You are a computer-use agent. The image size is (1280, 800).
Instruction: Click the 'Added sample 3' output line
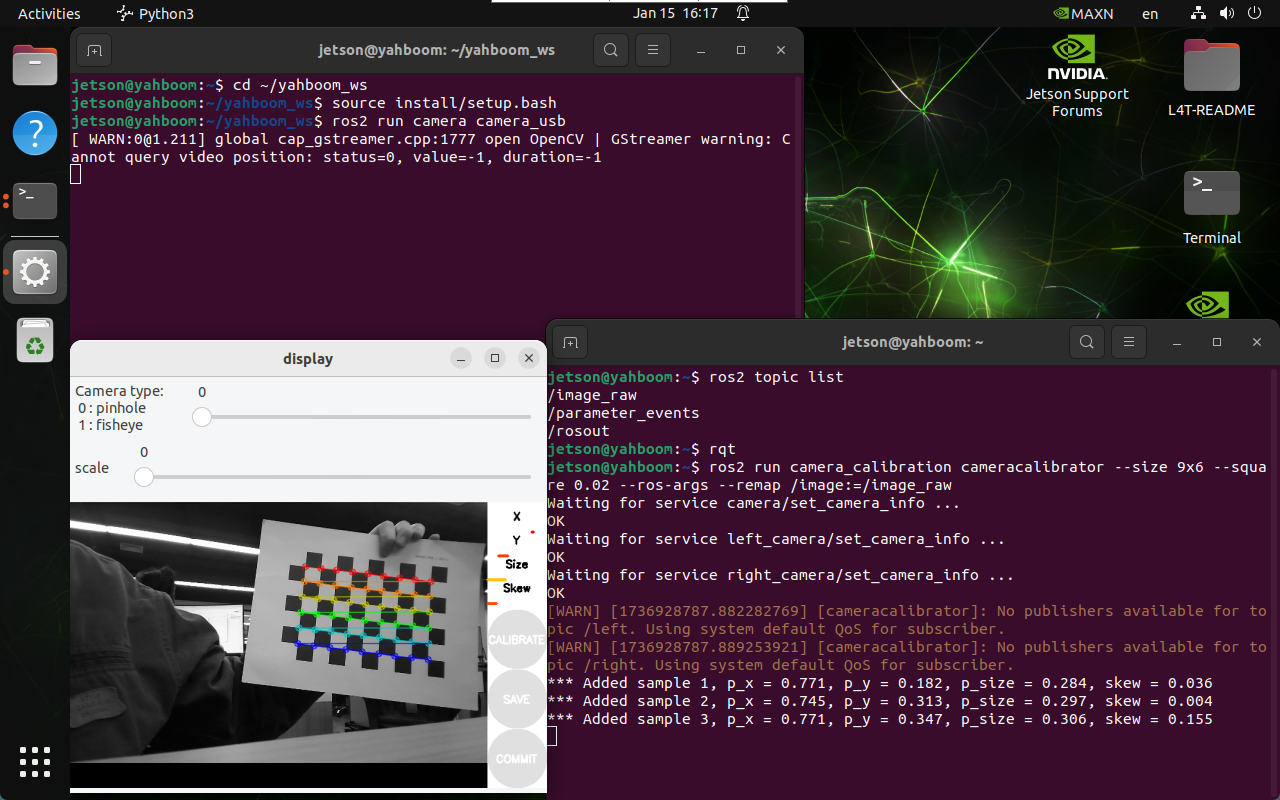click(x=880, y=719)
